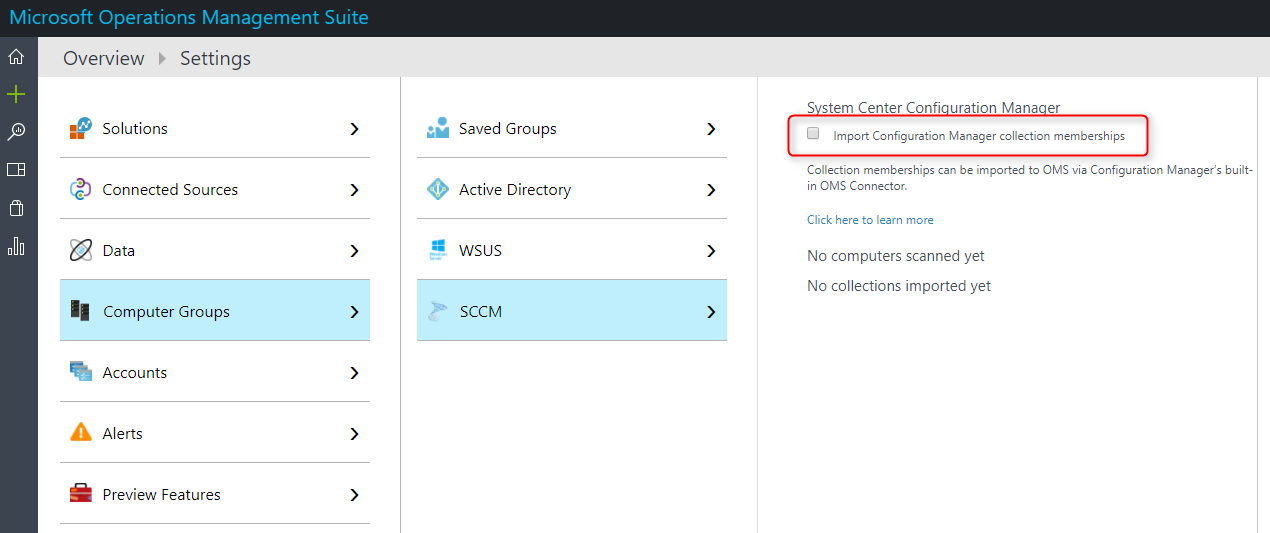Click the Preview Features toolbox icon
This screenshot has width=1270, height=533.
pos(81,494)
